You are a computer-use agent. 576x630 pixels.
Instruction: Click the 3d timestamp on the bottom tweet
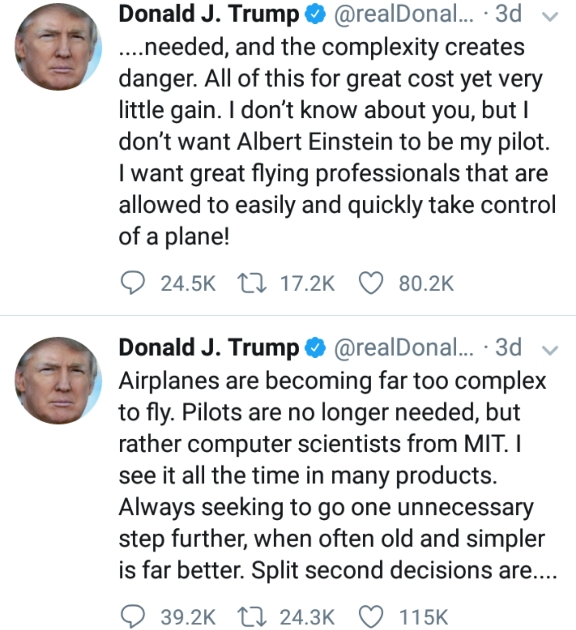508,348
